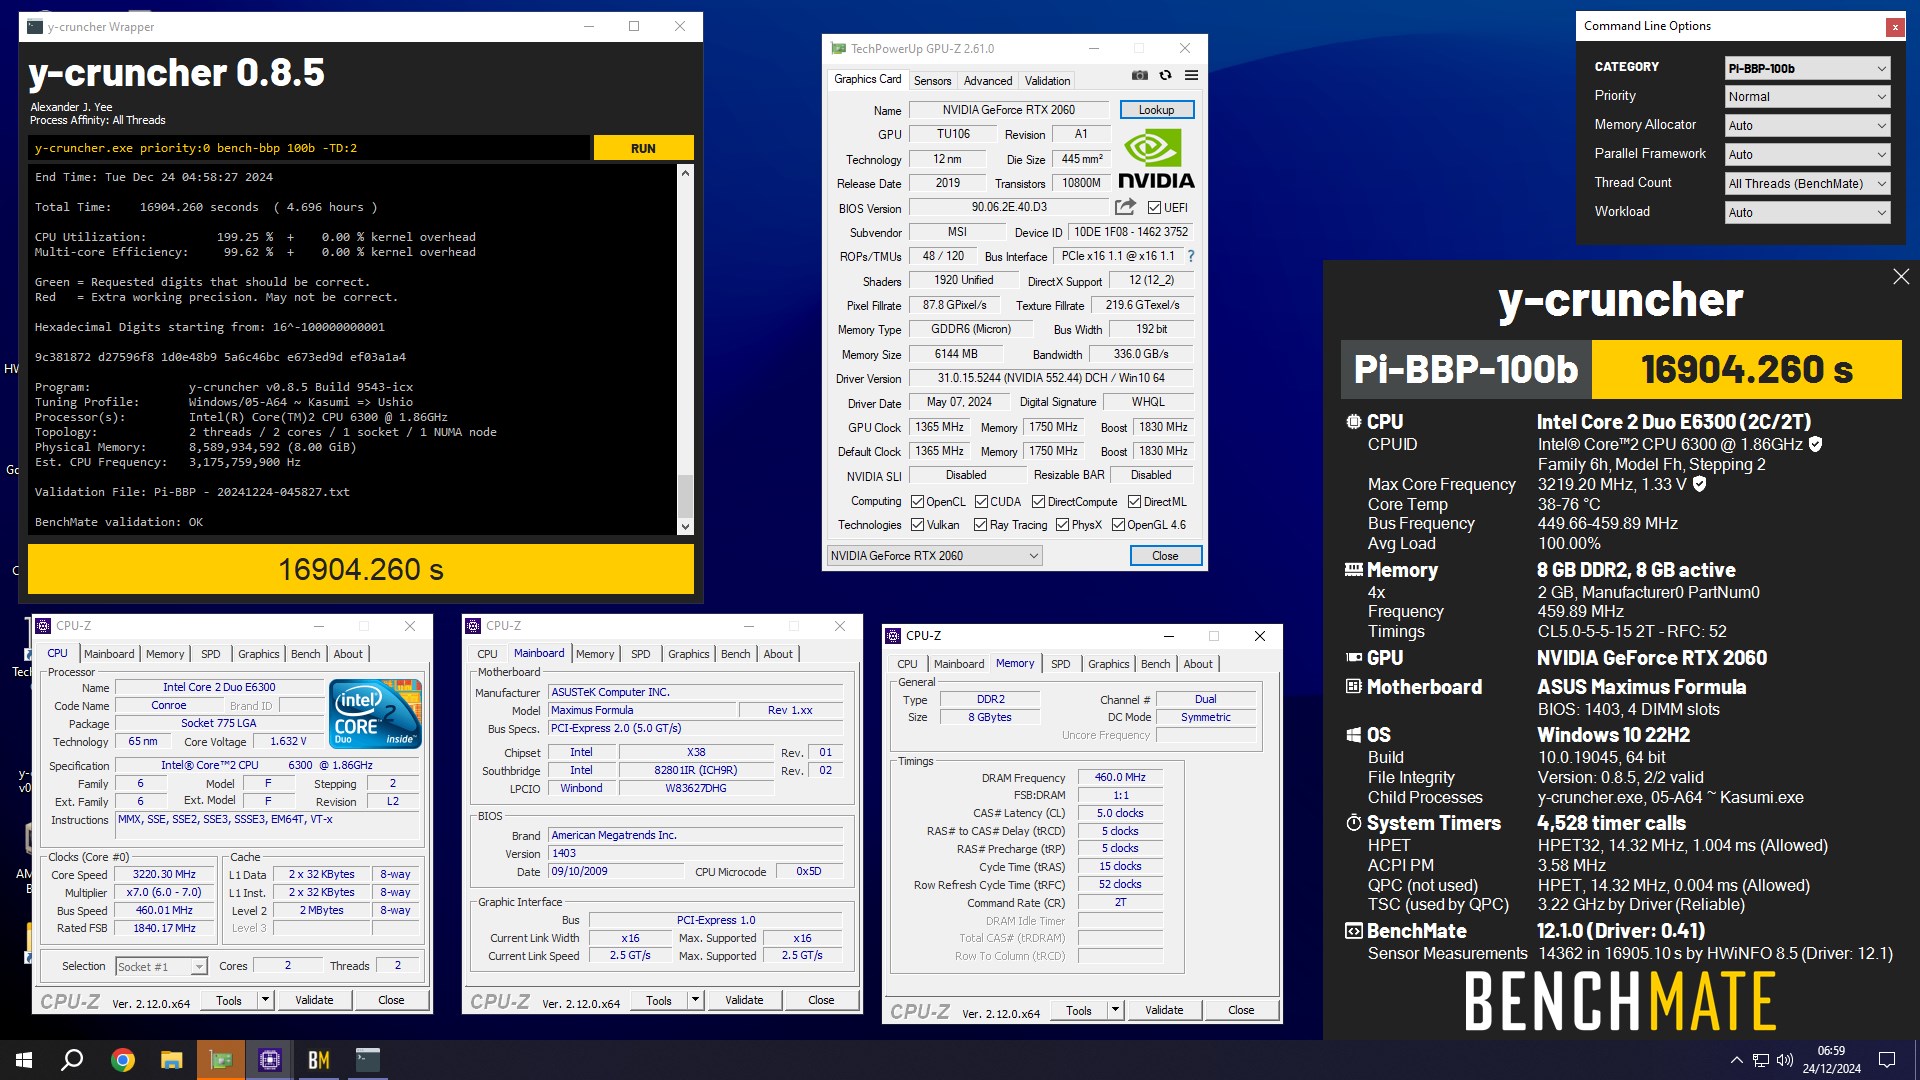The width and height of the screenshot is (1920, 1080).
Task: Click Close button in Memory CPU-Z window
Action: pyautogui.click(x=1241, y=1010)
